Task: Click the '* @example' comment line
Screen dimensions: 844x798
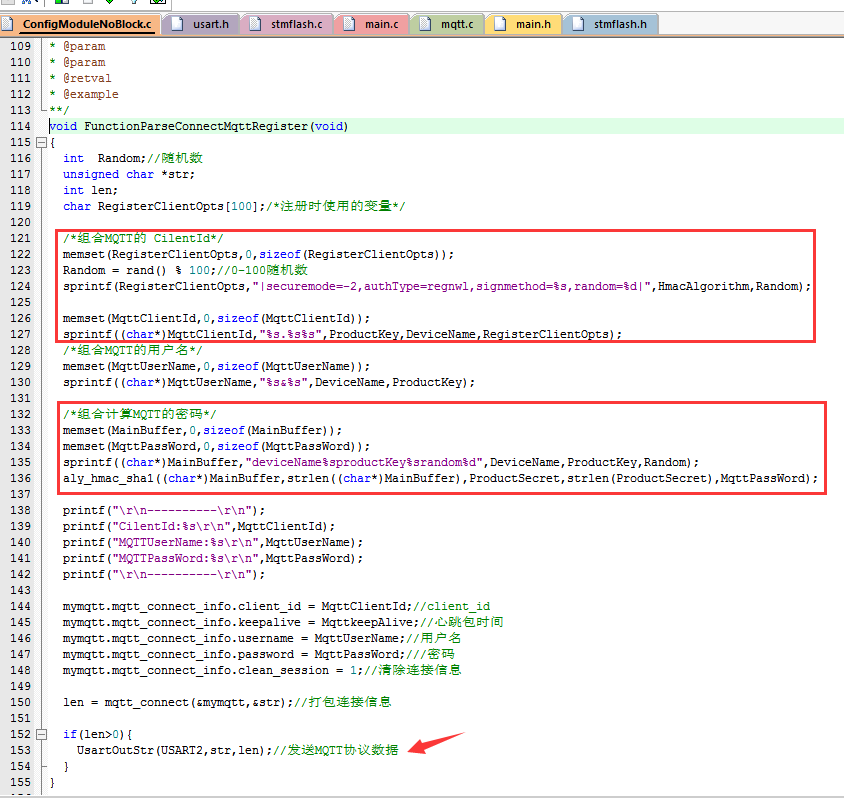Action: [x=83, y=94]
